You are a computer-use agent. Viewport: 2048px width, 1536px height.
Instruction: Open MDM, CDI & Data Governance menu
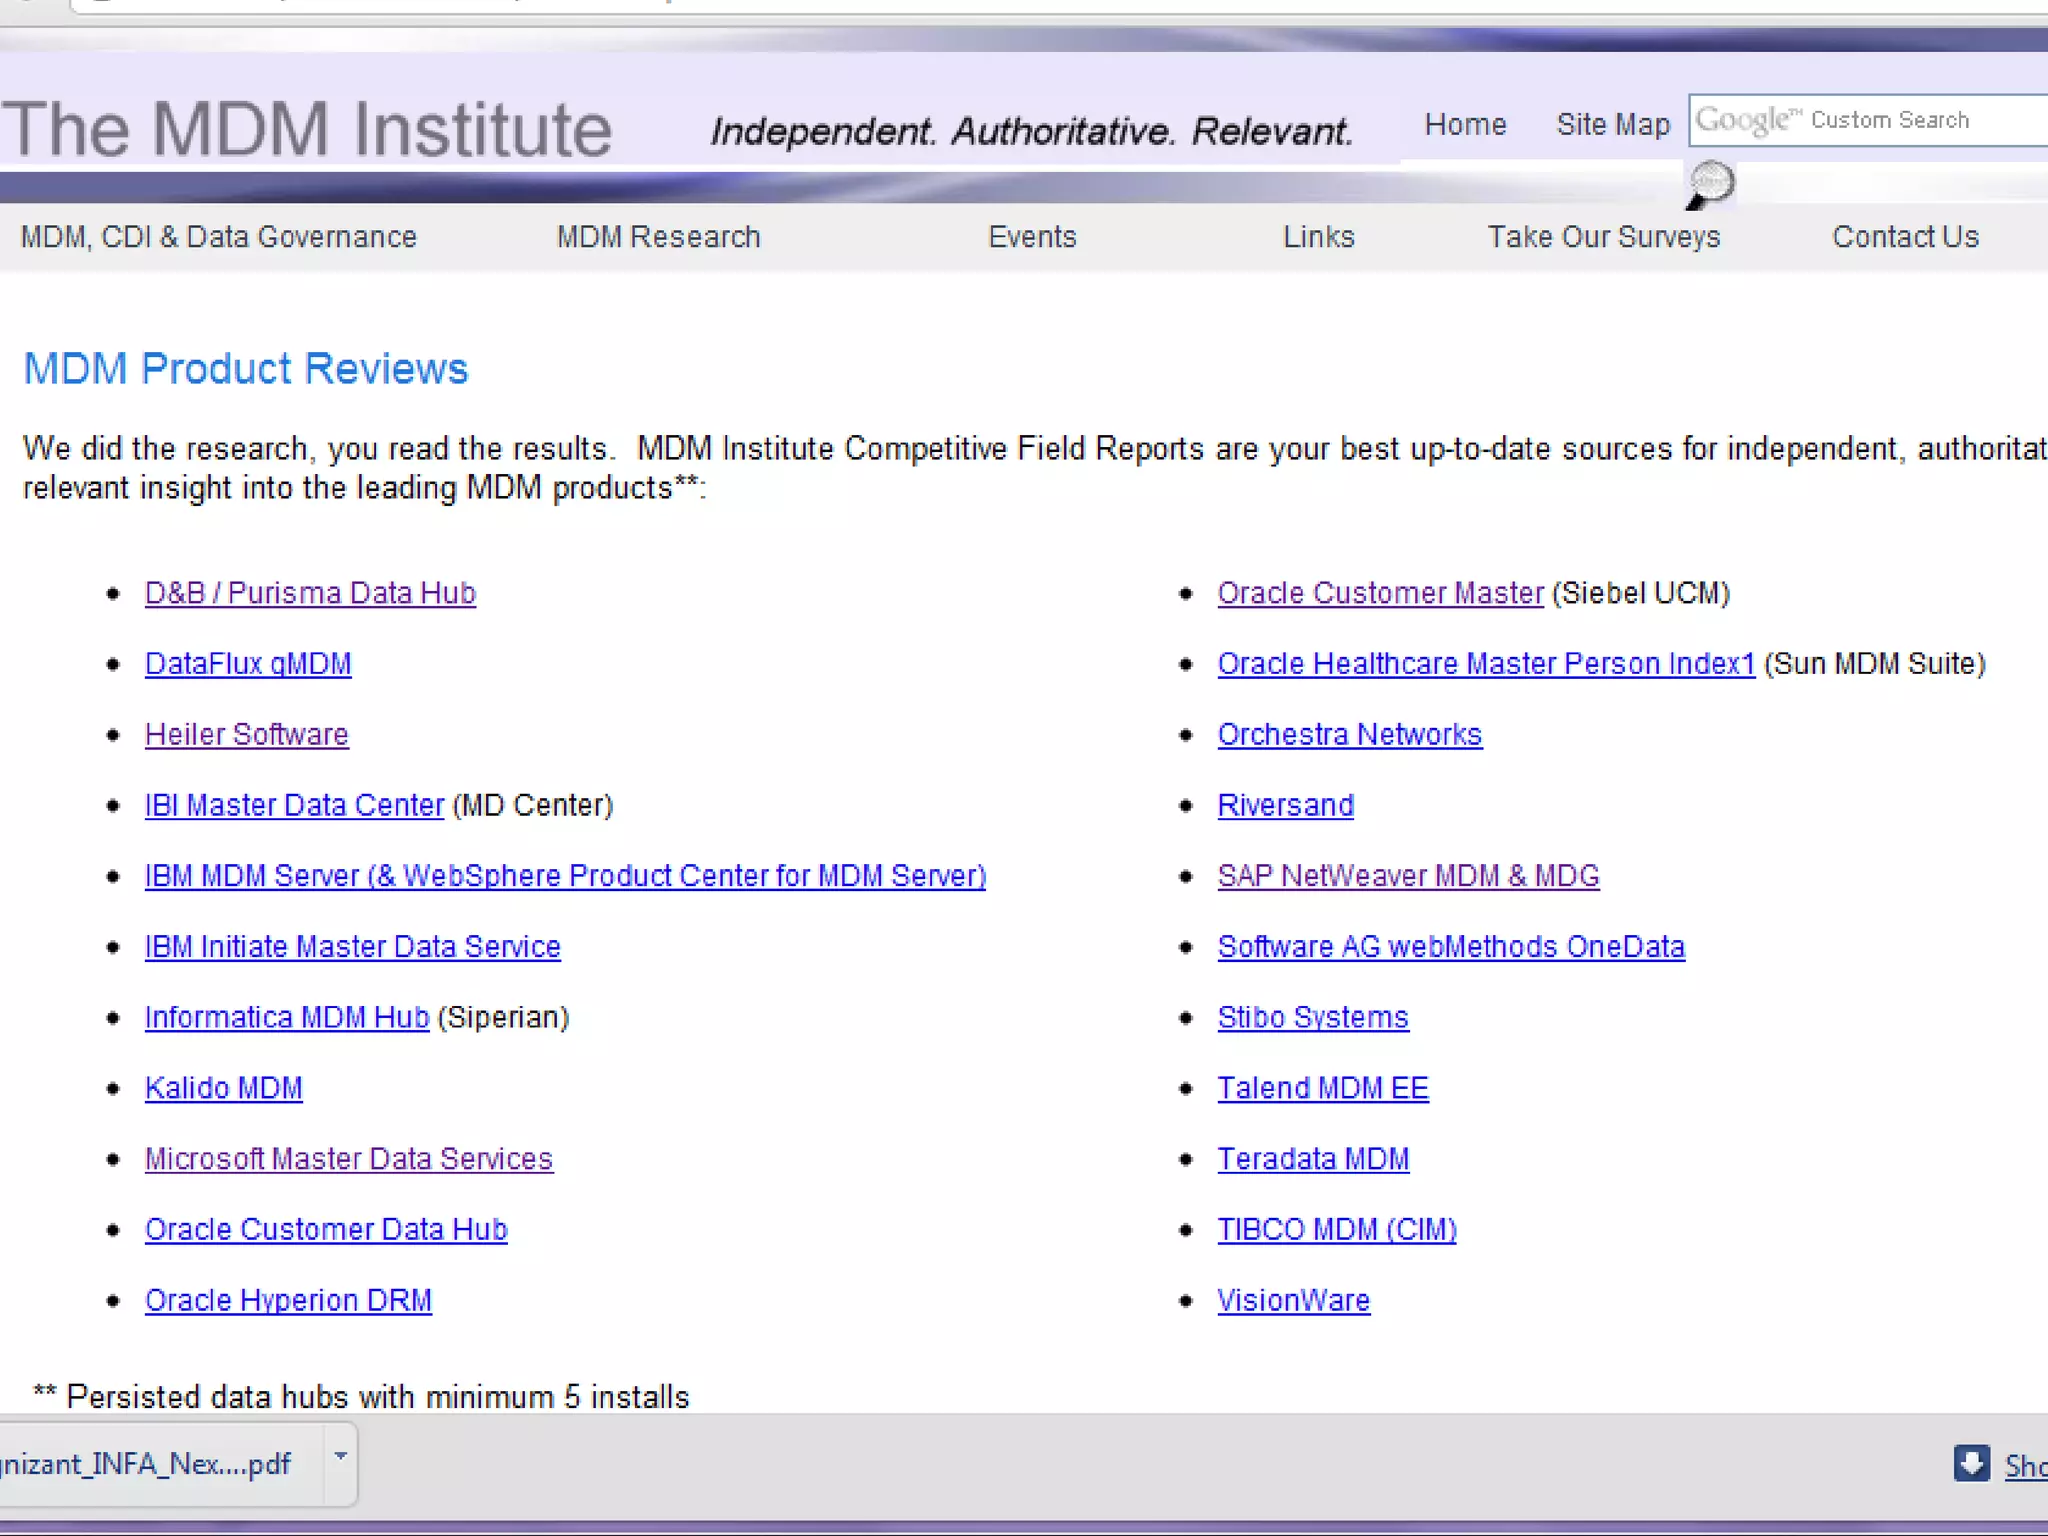(218, 237)
